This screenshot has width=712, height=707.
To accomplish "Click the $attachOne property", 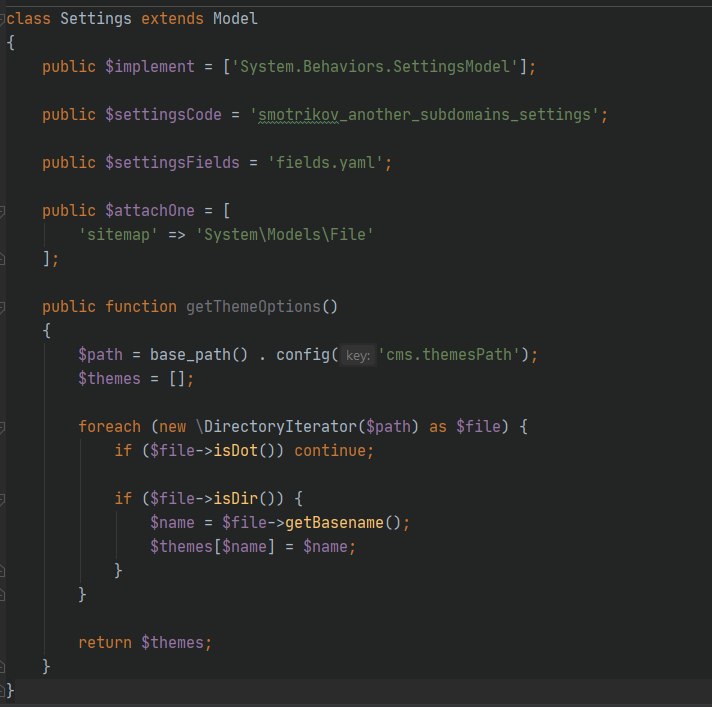I will (x=150, y=211).
